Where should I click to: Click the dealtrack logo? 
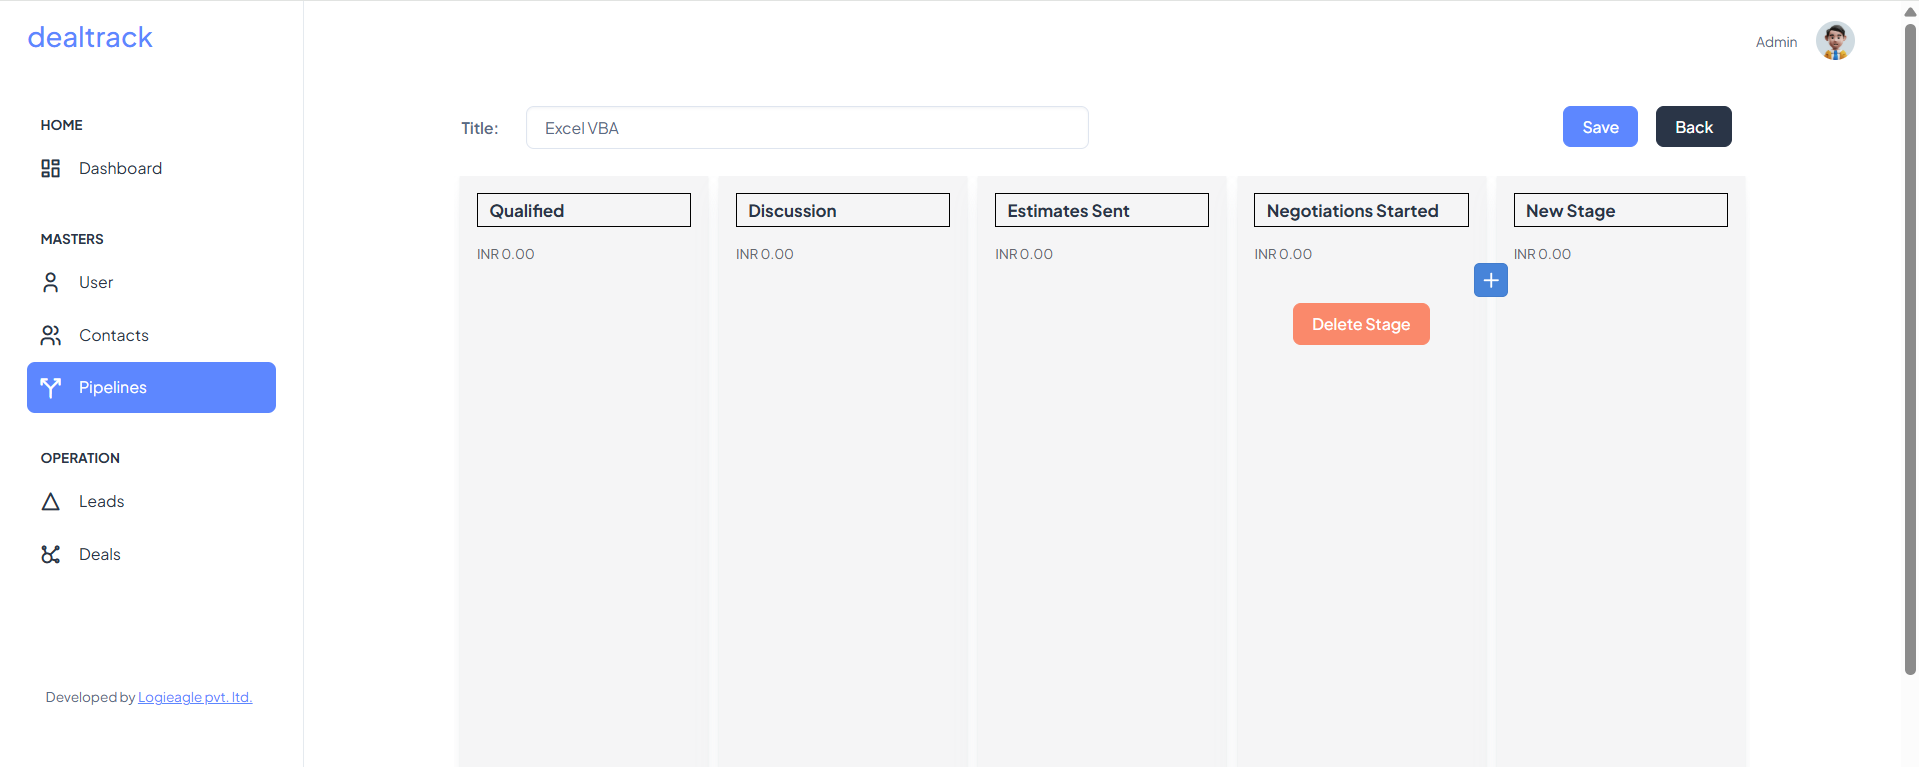(x=90, y=37)
